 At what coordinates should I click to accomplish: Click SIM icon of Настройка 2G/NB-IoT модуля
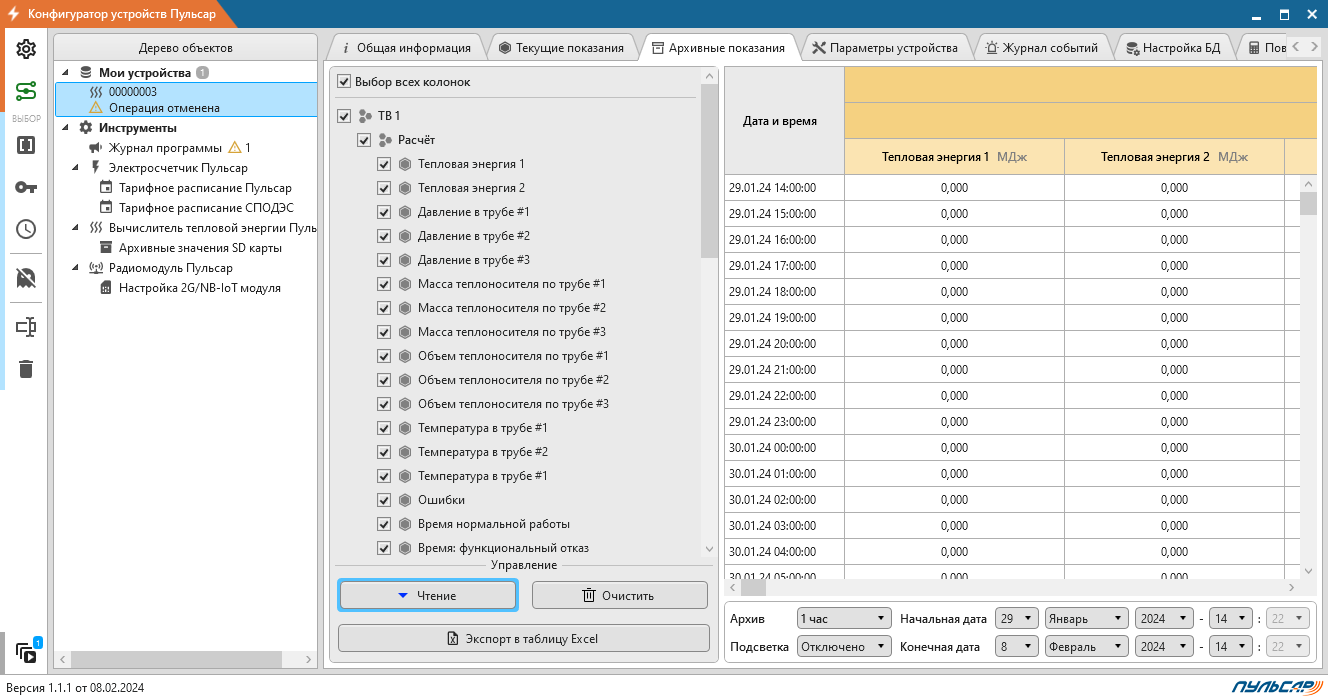[x=106, y=288]
